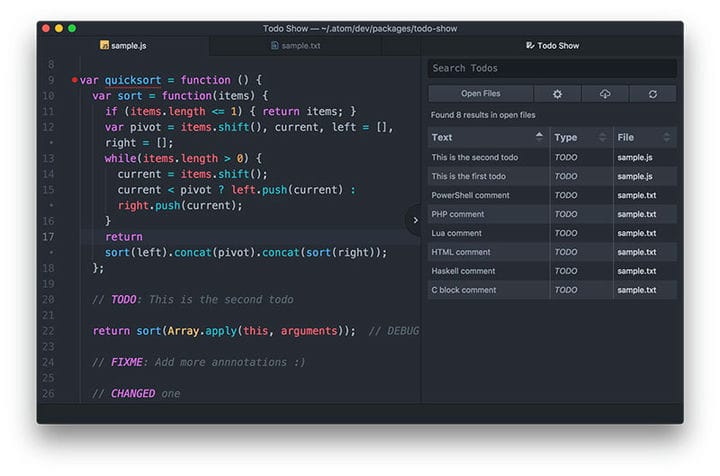Click the FIXME keyword on line 24
The width and height of the screenshot is (720, 476).
(x=127, y=362)
